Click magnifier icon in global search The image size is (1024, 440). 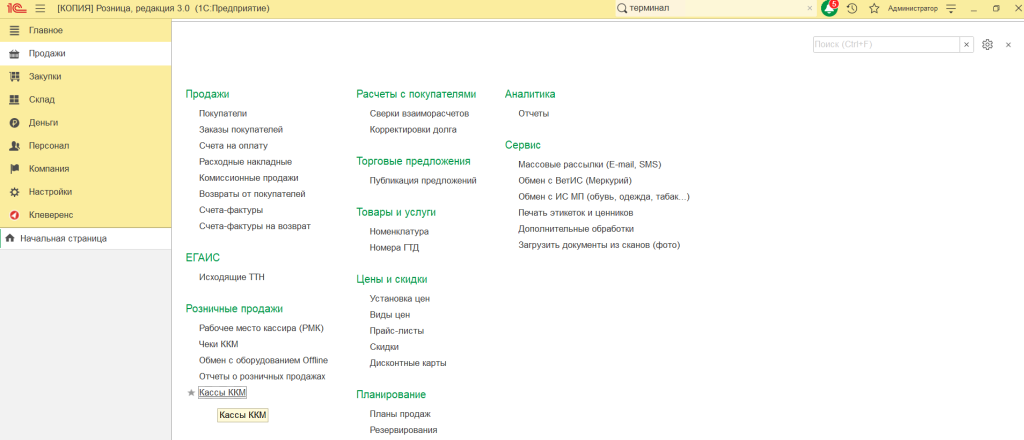pos(622,8)
